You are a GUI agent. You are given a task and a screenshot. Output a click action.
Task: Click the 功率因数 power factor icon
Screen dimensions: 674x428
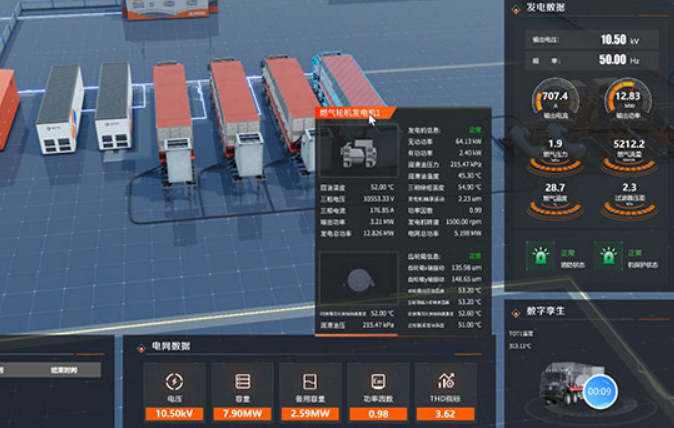378,381
